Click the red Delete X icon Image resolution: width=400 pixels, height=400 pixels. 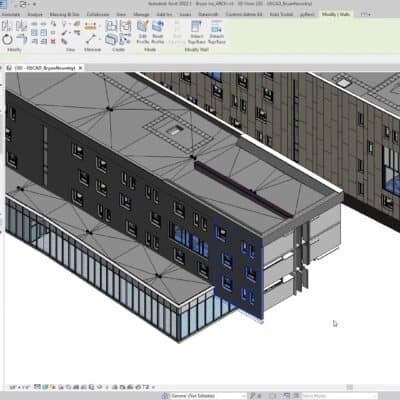(53, 41)
